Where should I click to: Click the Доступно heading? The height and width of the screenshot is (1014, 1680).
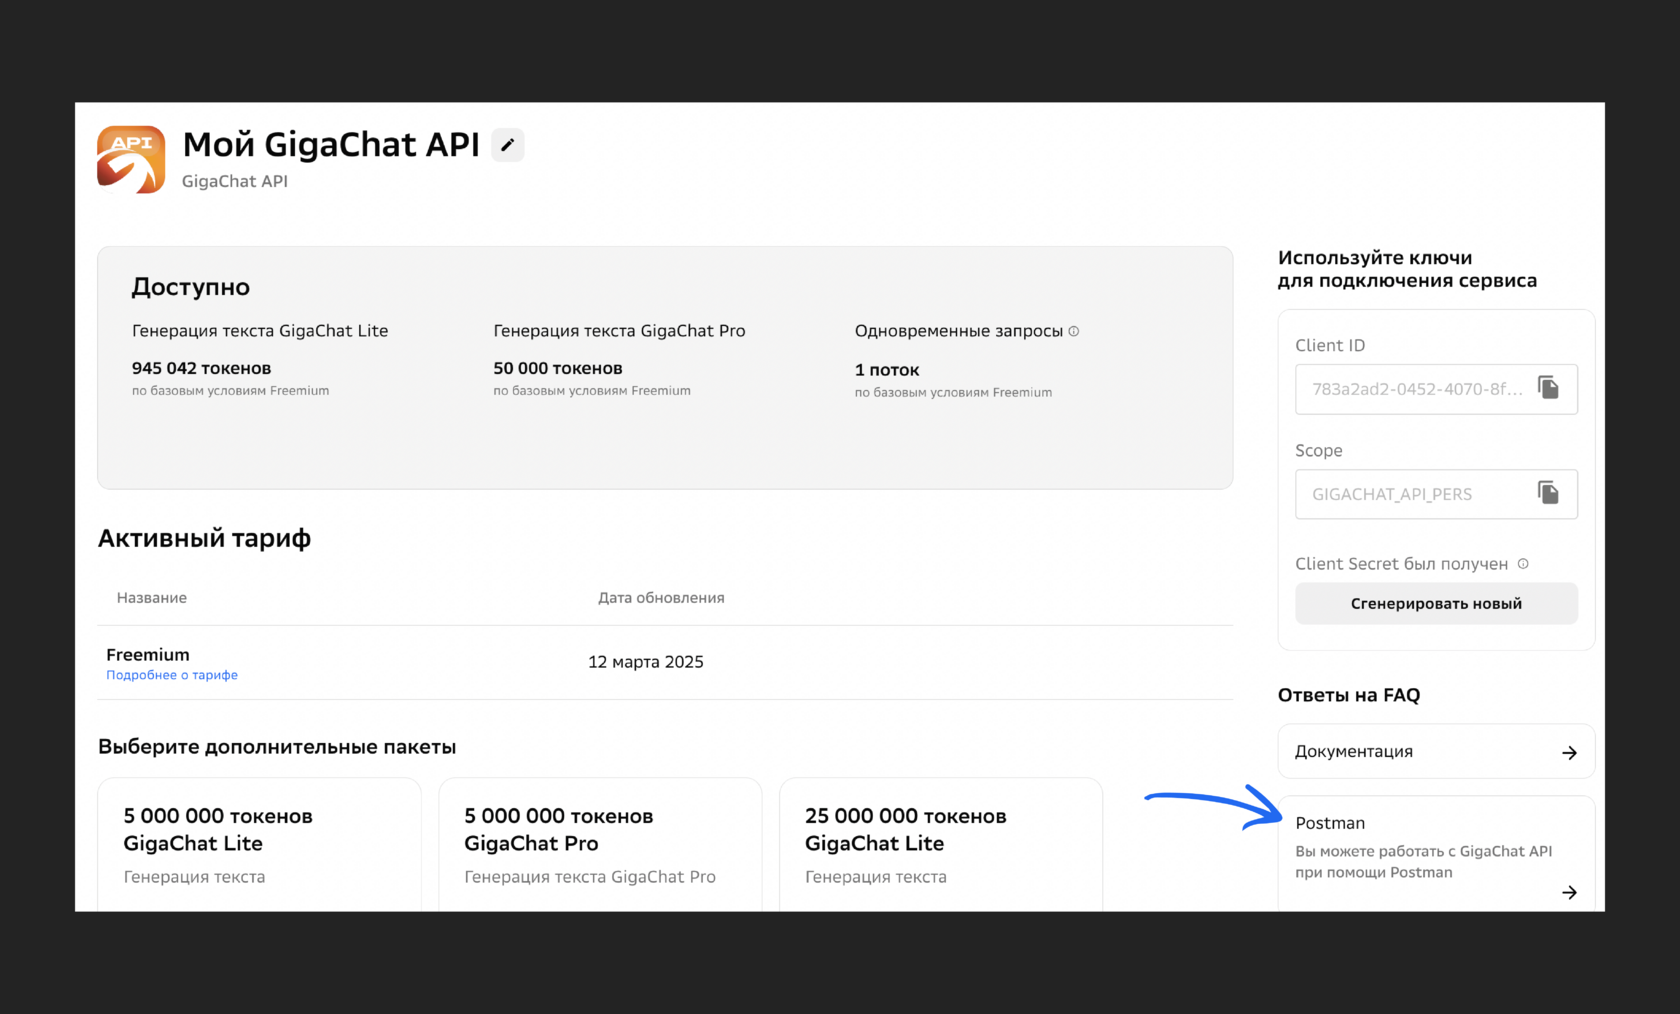coord(191,287)
